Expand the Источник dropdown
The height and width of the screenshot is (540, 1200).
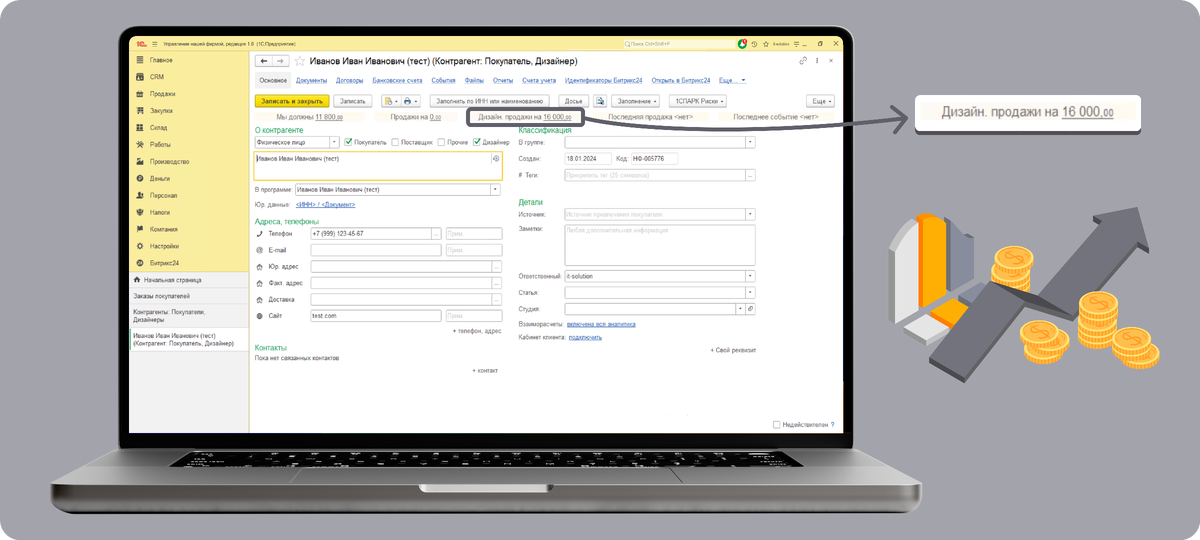click(x=750, y=213)
